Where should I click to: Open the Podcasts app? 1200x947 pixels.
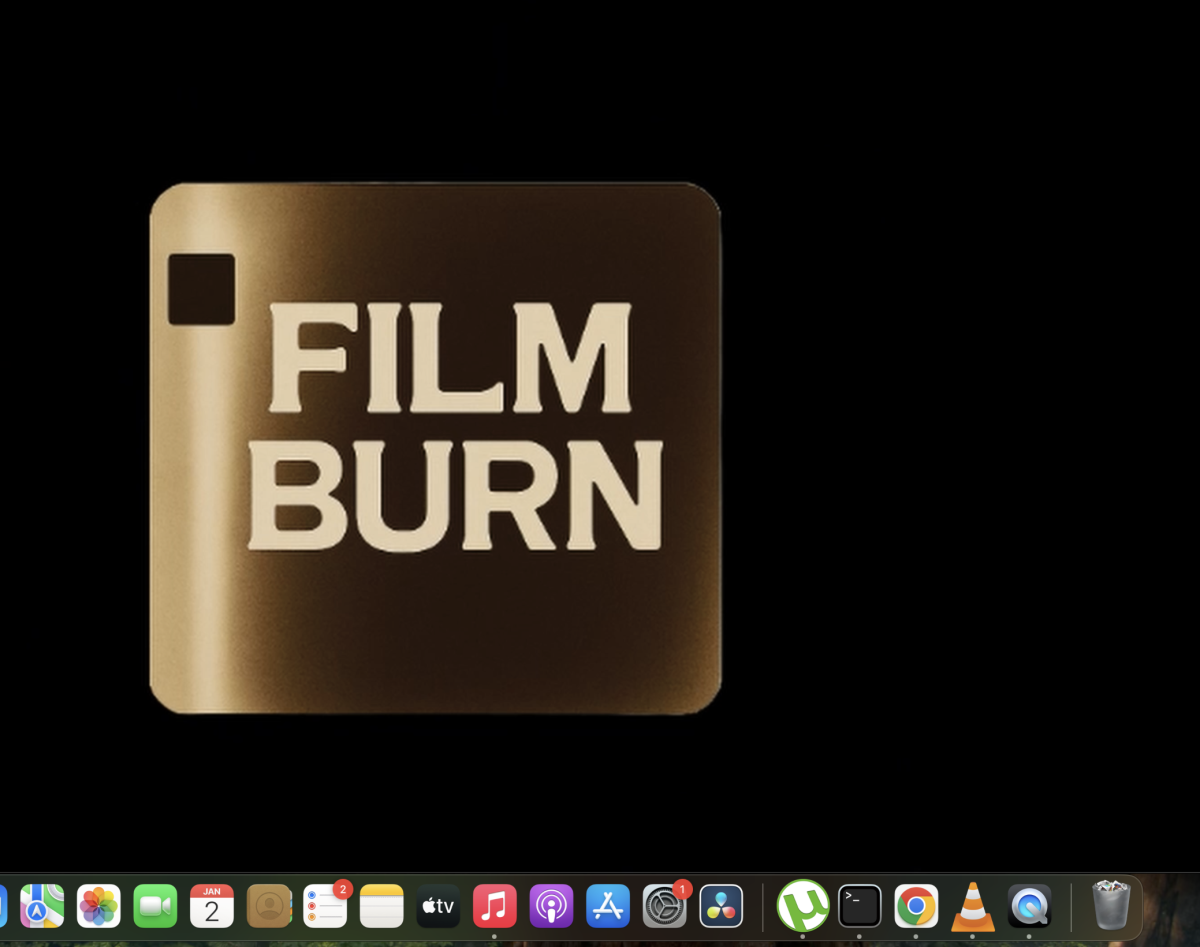551,906
